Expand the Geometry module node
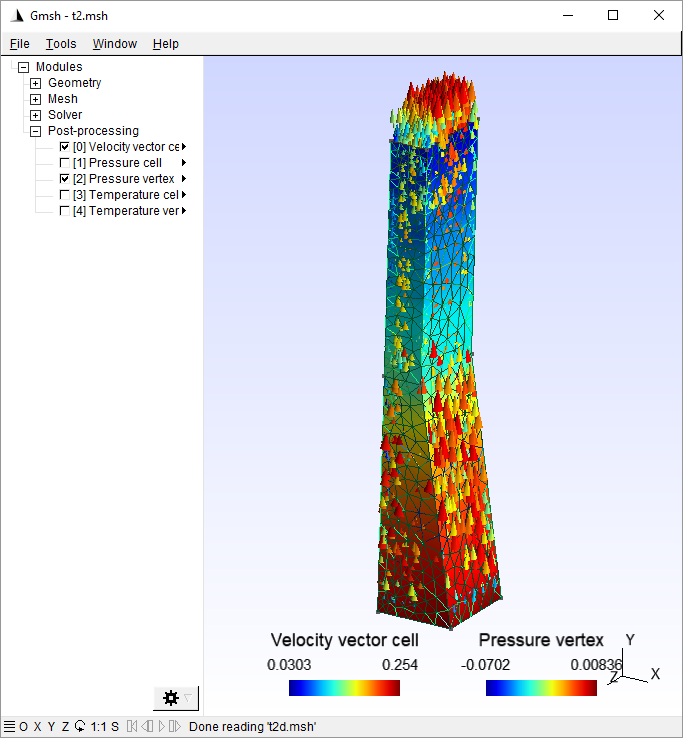 click(36, 83)
